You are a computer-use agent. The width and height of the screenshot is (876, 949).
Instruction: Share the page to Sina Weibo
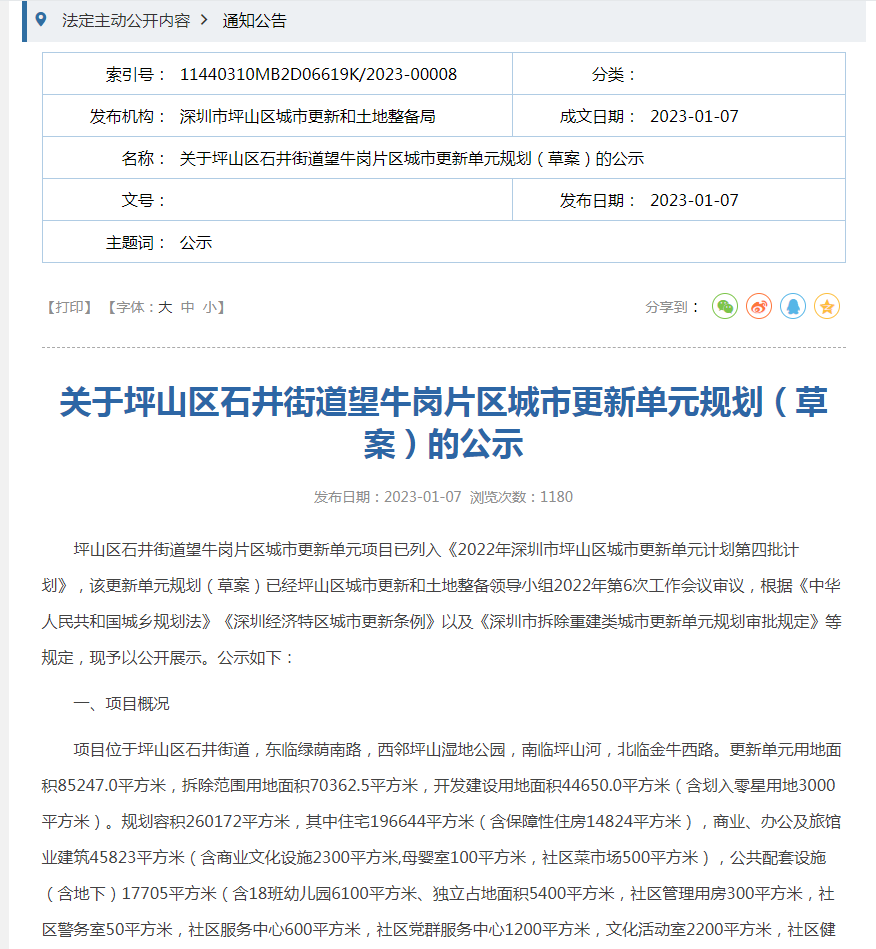pyautogui.click(x=759, y=307)
